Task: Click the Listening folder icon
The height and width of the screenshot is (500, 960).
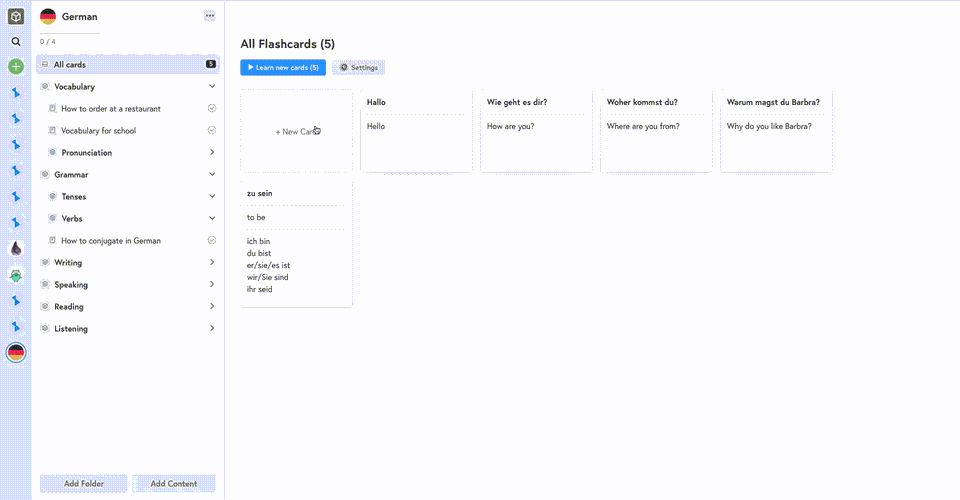Action: pyautogui.click(x=45, y=329)
